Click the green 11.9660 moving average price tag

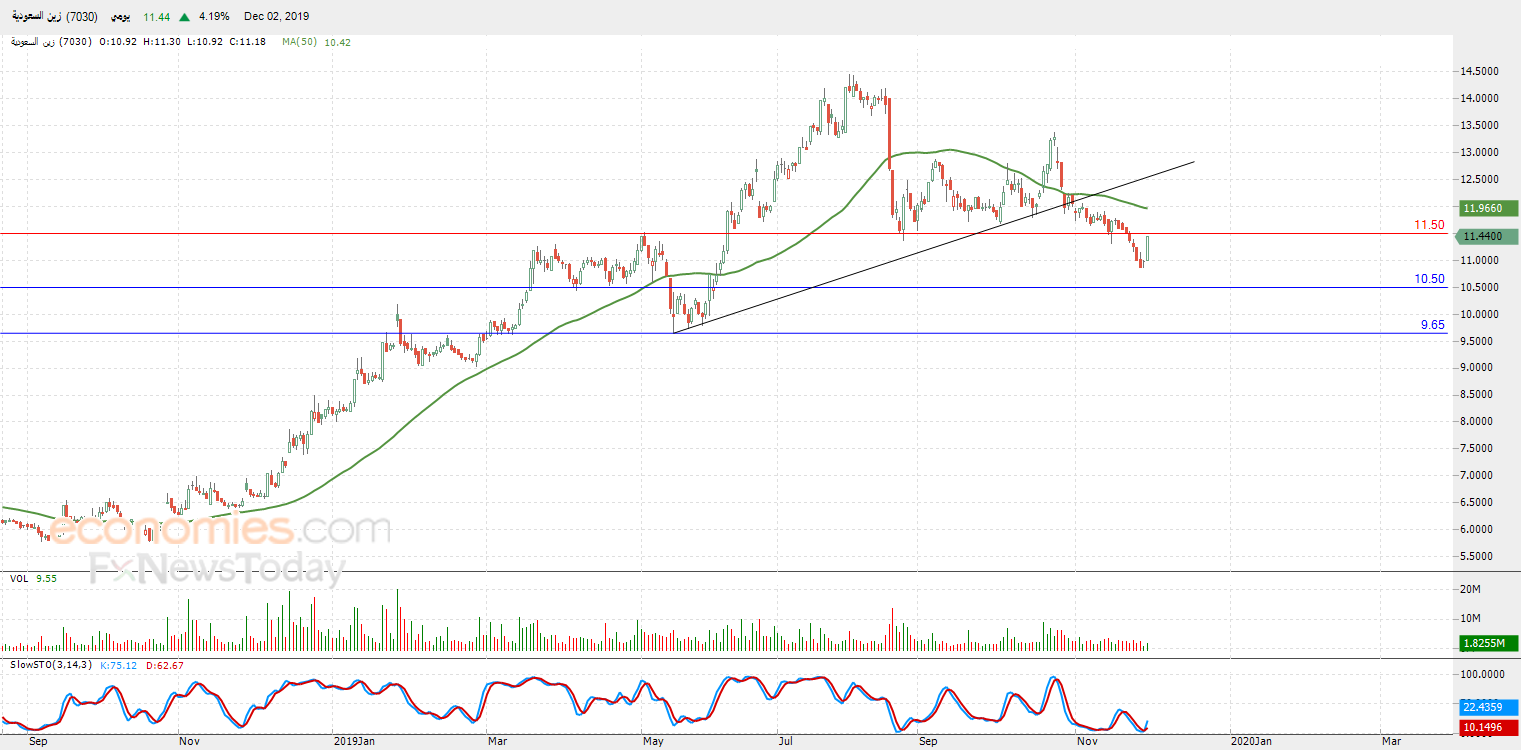click(x=1487, y=209)
